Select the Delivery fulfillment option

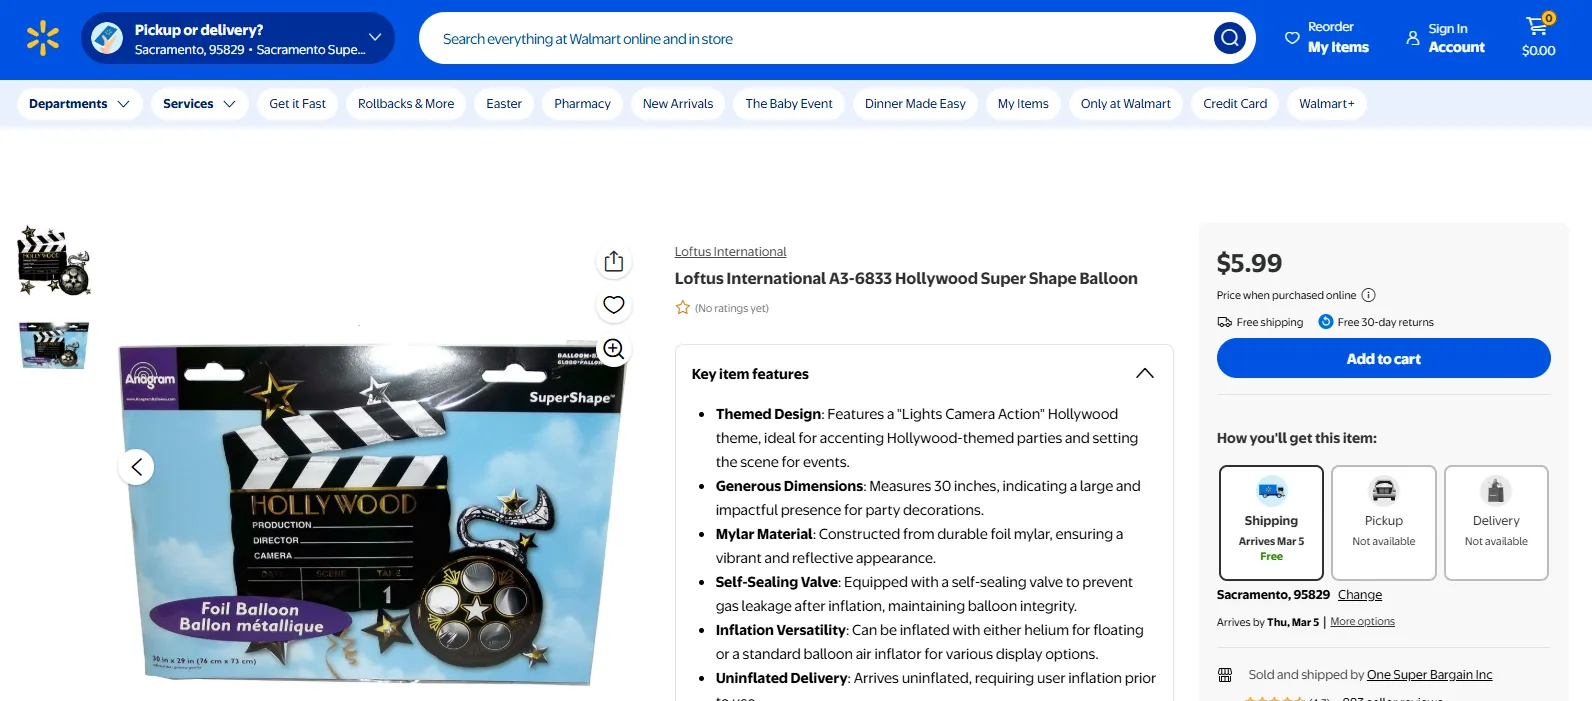(1496, 523)
